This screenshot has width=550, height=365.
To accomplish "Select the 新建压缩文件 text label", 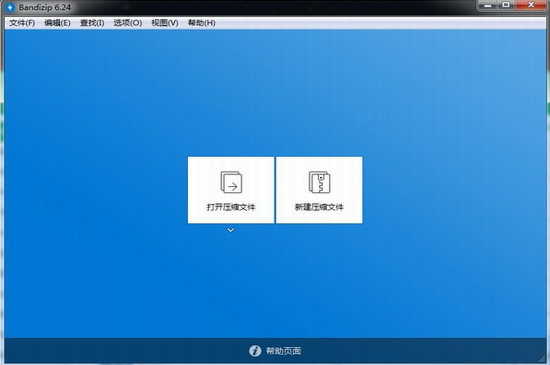I will tap(319, 207).
